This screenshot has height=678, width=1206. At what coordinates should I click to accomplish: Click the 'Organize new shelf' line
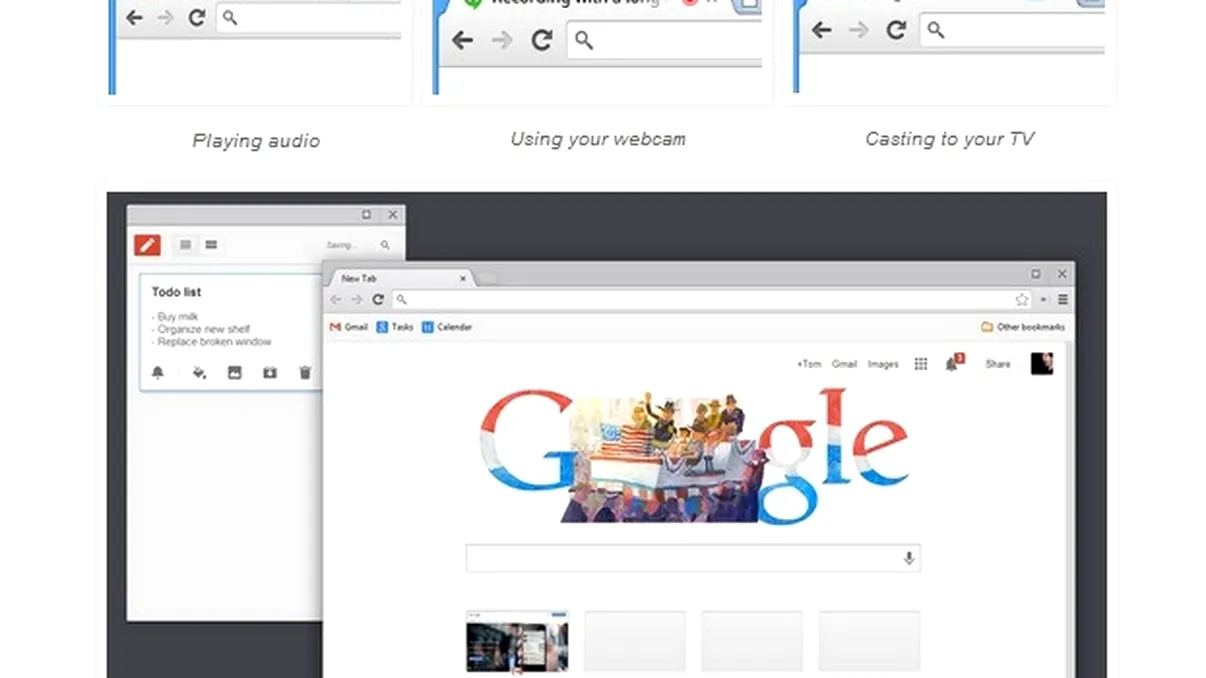tap(201, 329)
